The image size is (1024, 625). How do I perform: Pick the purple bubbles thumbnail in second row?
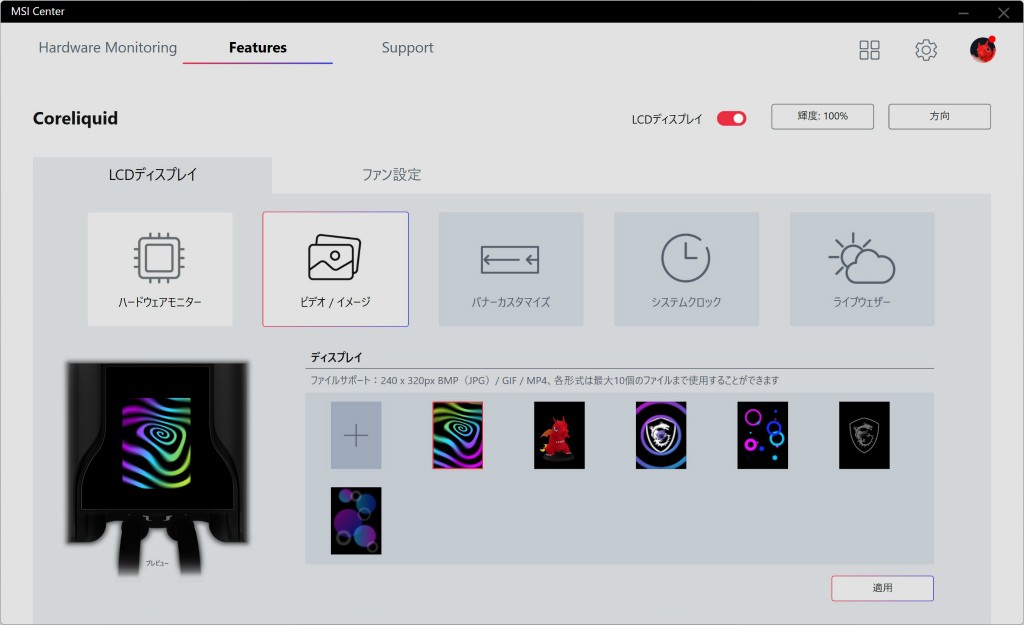pyautogui.click(x=356, y=520)
